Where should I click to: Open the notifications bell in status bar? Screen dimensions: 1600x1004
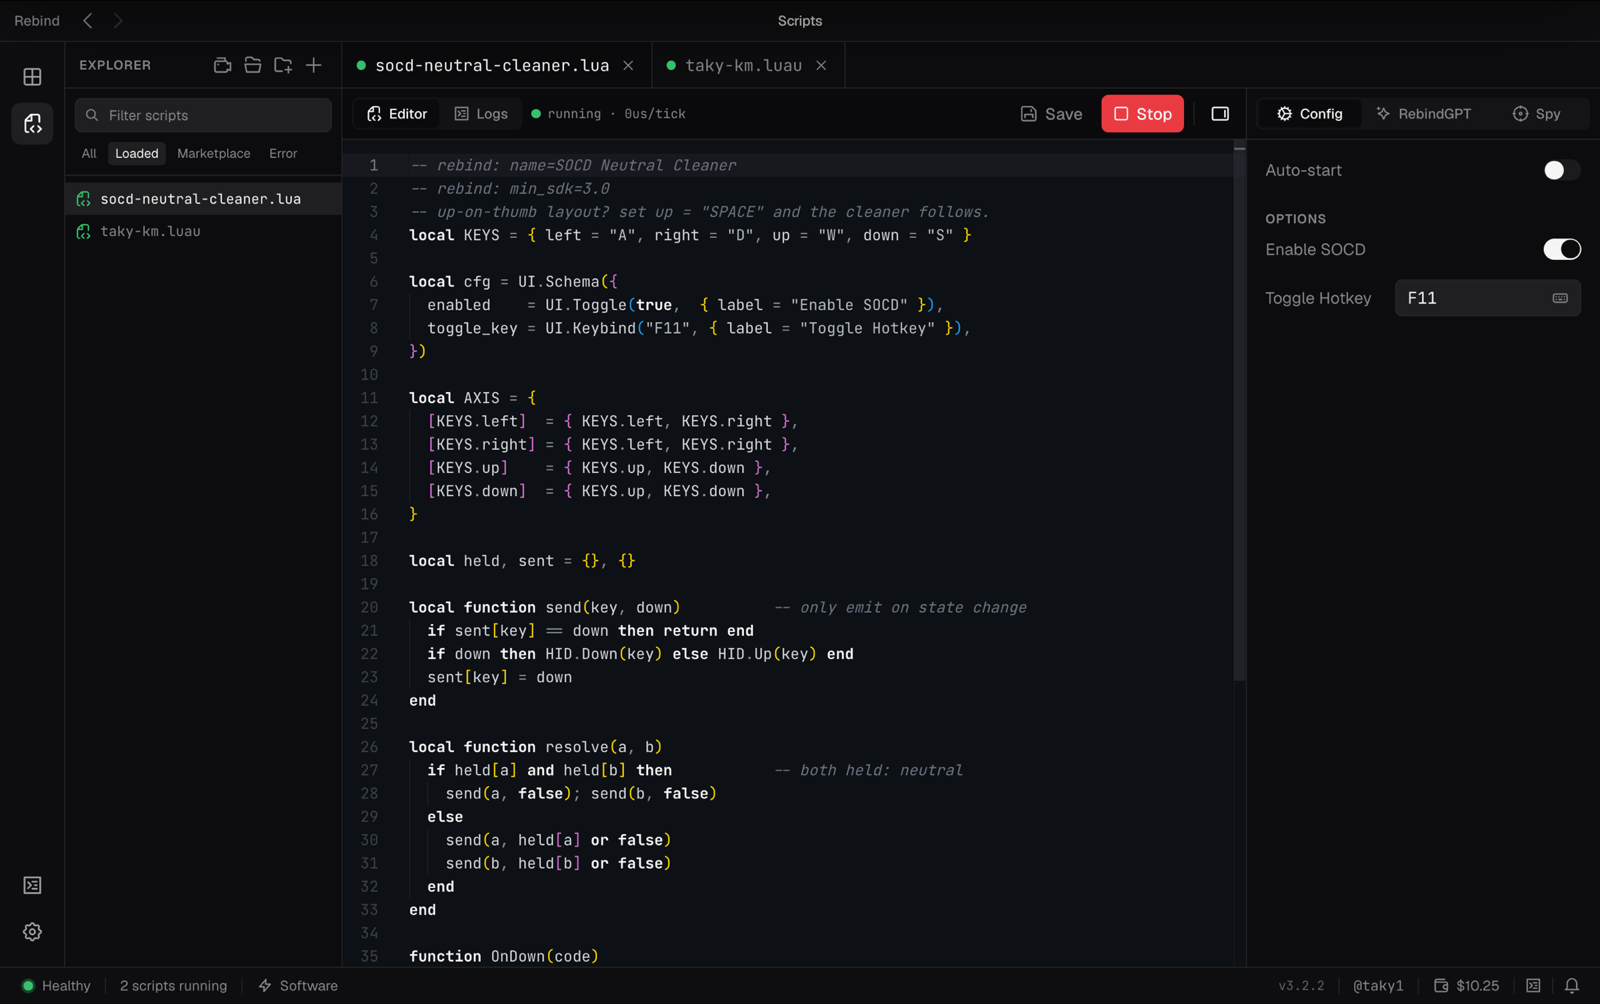point(1572,986)
